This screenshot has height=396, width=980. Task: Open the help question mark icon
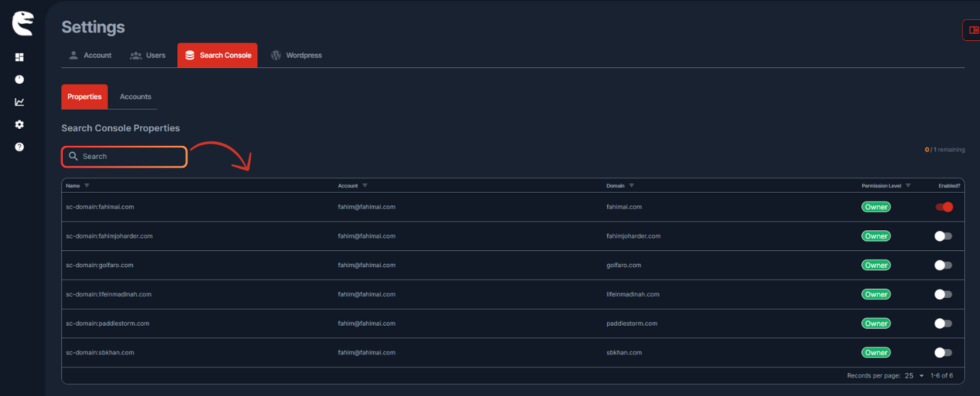(x=19, y=147)
